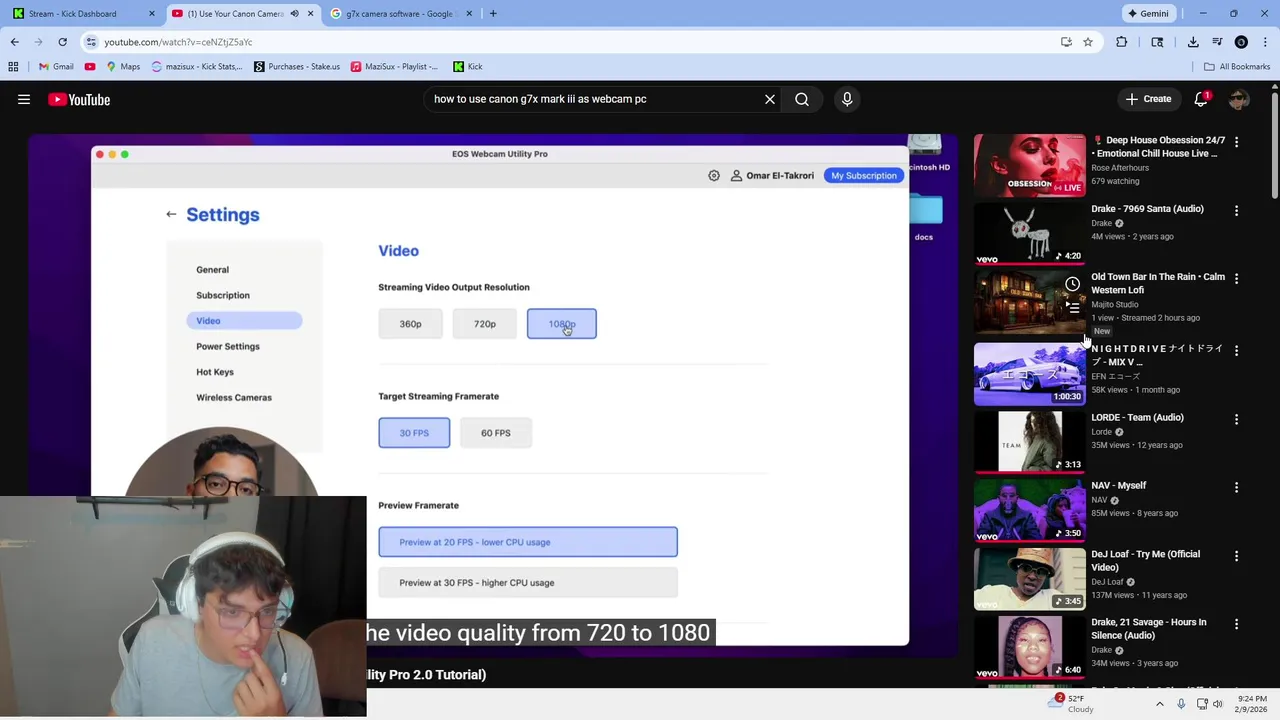Open mazisux - Kick Stats bookmark
This screenshot has height=720, width=1280.
point(197,66)
